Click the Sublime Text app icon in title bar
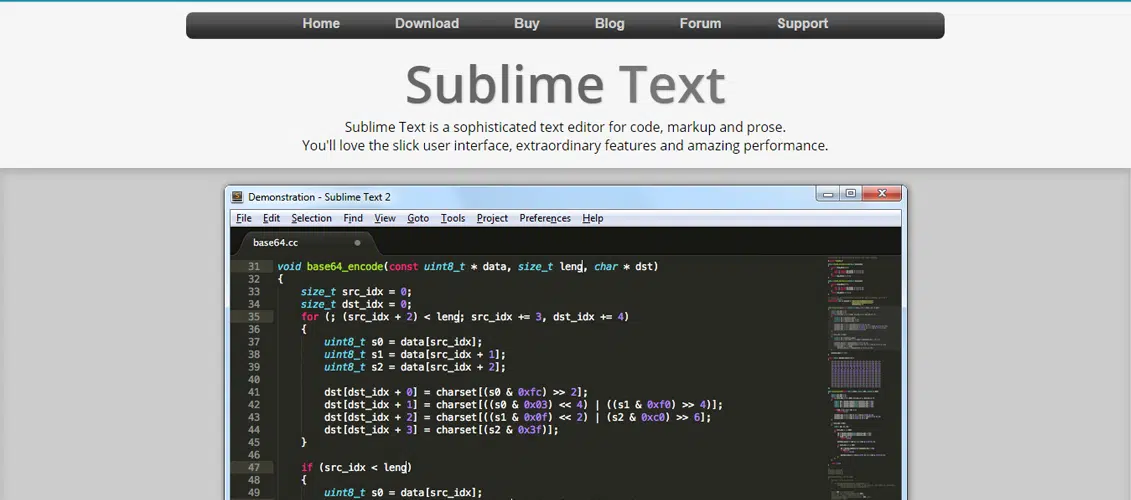This screenshot has width=1131, height=500. pos(238,197)
